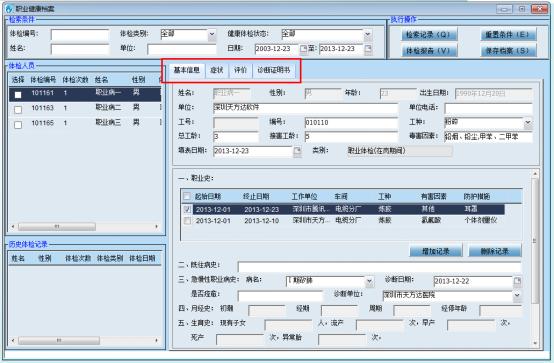Click into the 既往病史 text field

[379, 266]
